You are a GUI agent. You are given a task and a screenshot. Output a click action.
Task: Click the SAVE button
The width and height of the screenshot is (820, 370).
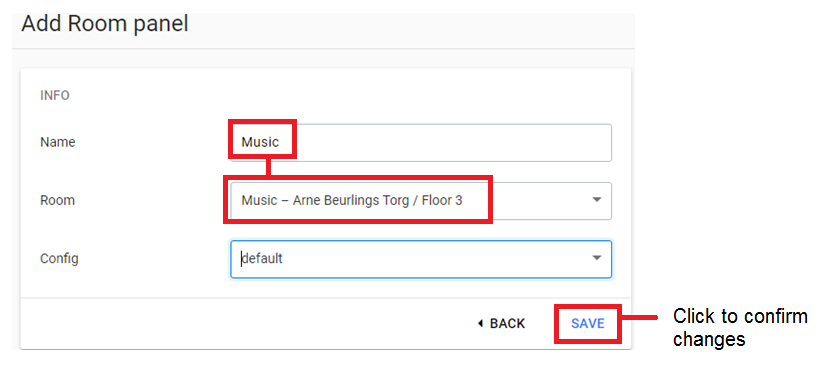pyautogui.click(x=588, y=323)
